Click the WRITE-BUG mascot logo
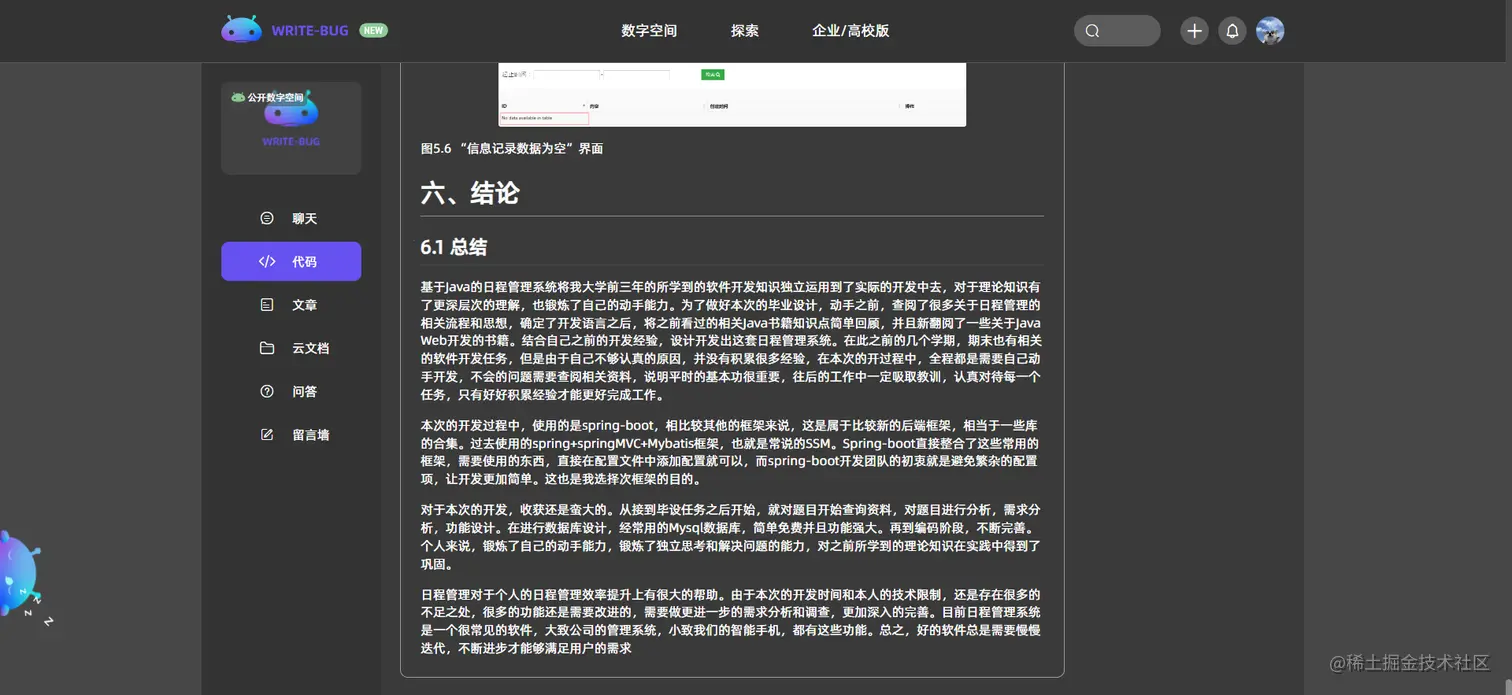Screen dimensions: 1512x695 click(x=240, y=28)
